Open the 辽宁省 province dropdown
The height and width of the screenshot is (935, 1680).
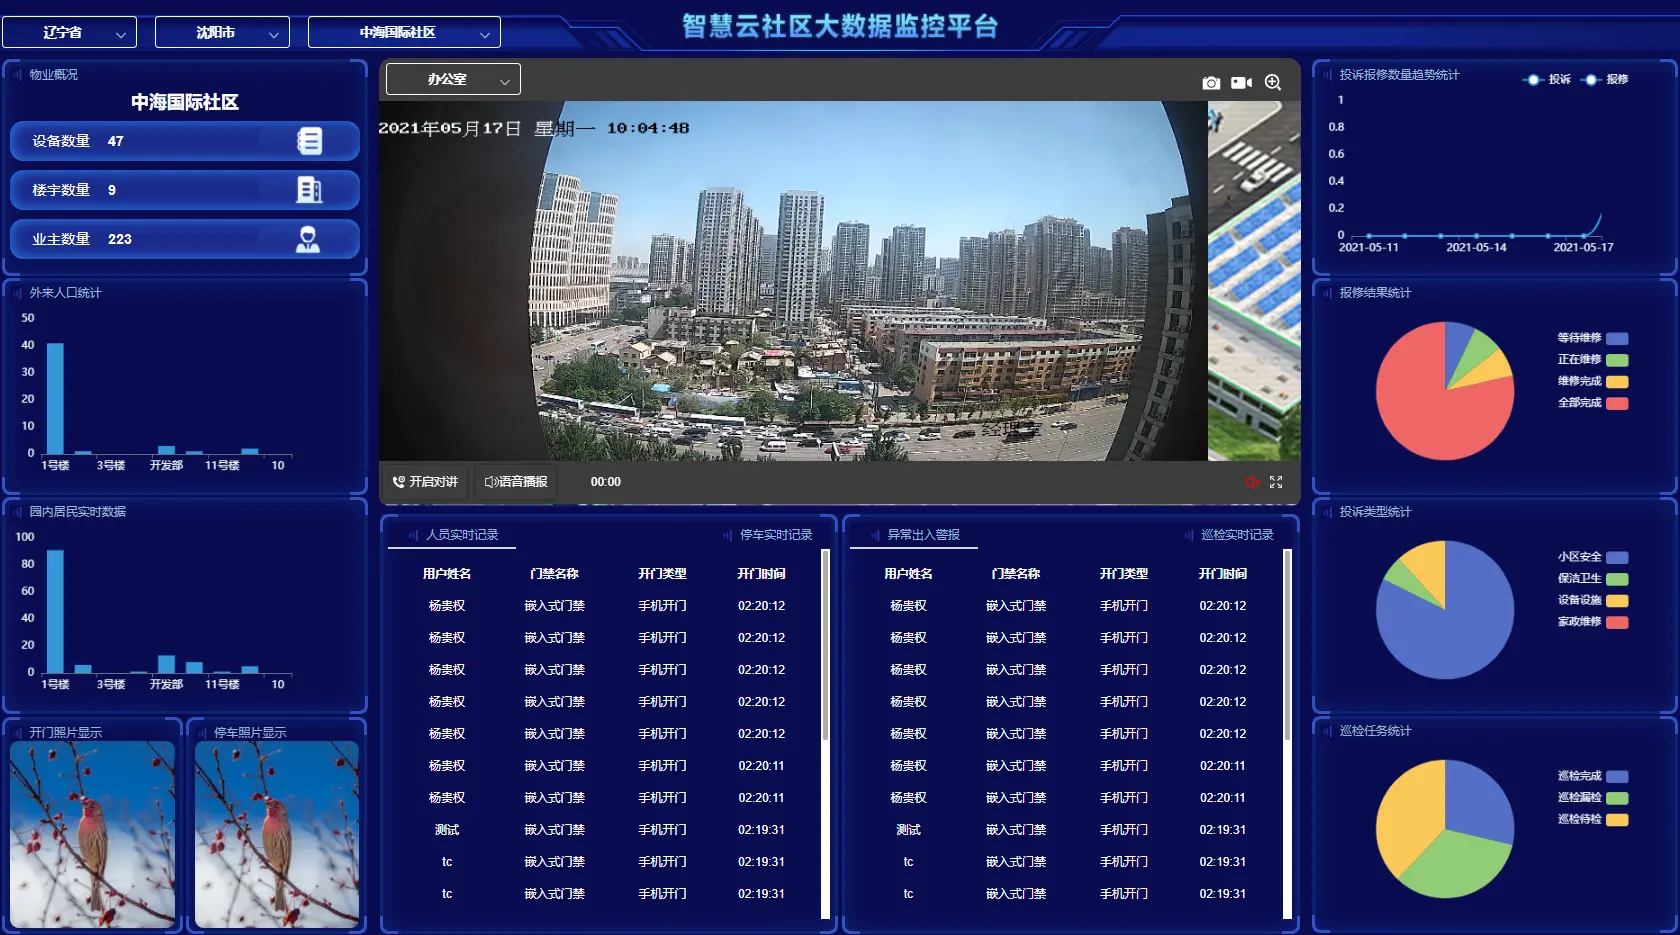69,32
